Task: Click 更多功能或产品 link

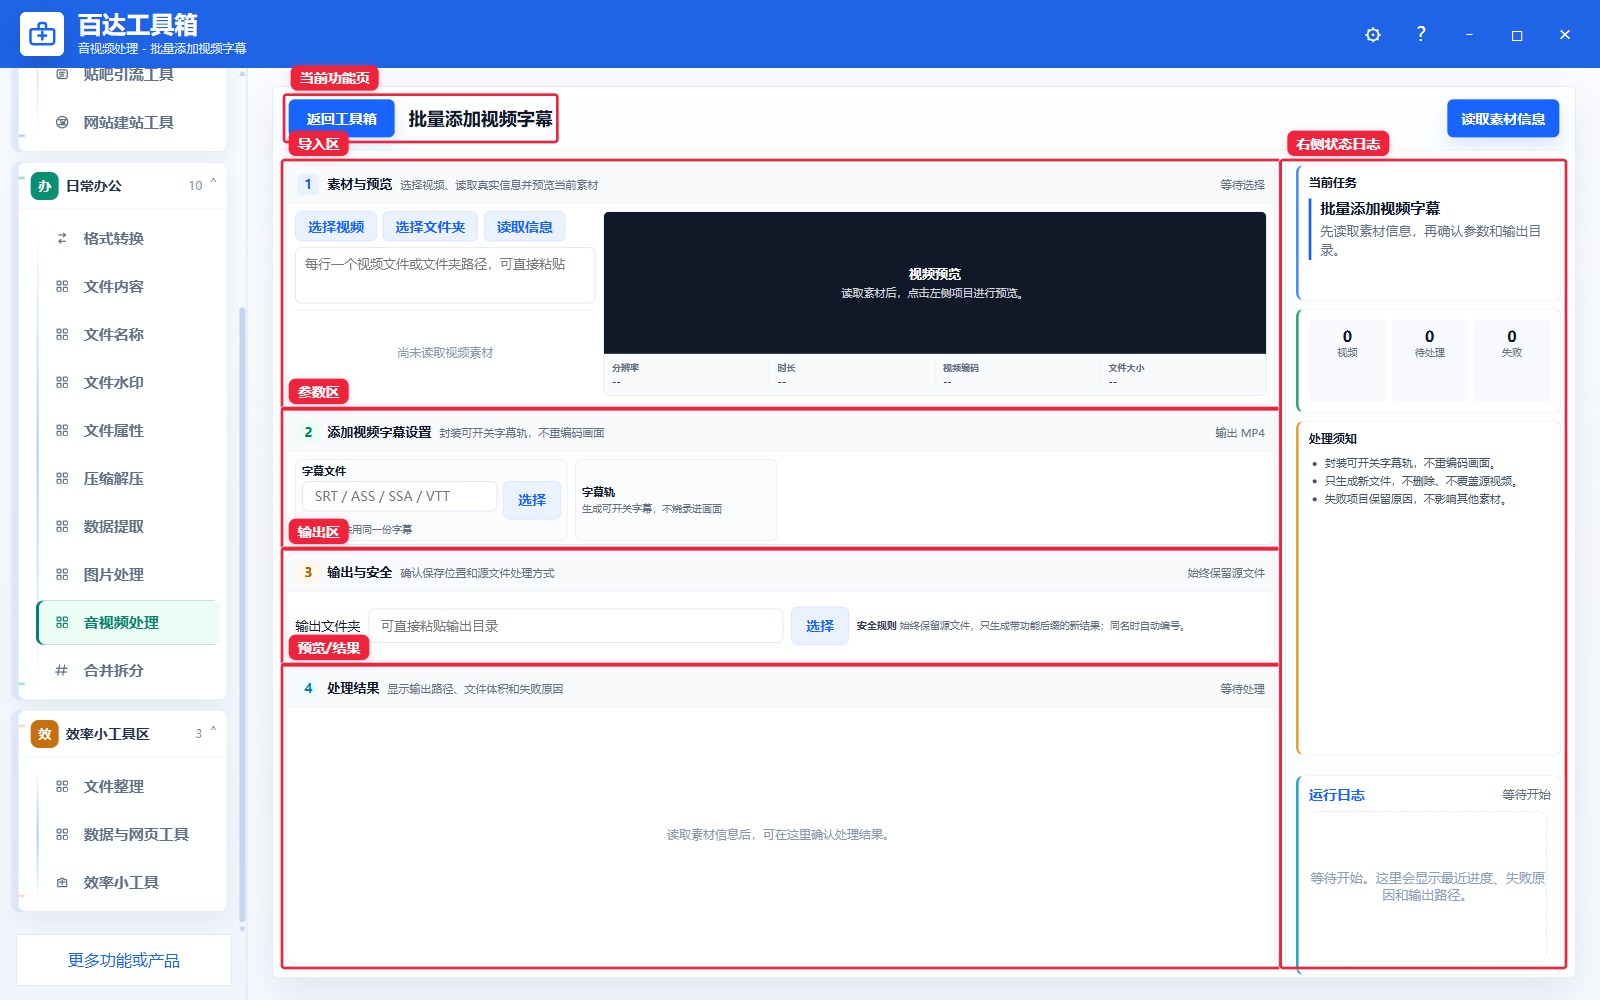Action: (x=124, y=960)
